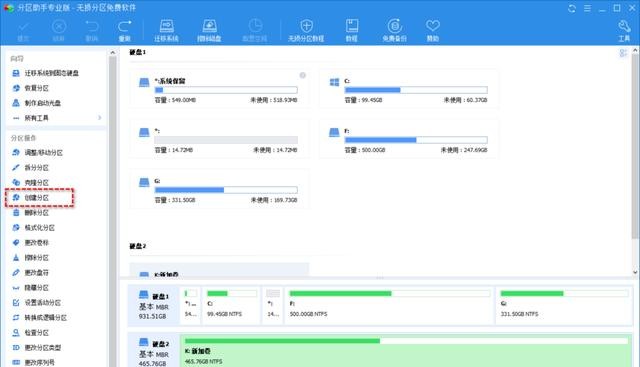Toggle the partition view layout icon
Screen dimensions: 640x367
coord(623,53)
